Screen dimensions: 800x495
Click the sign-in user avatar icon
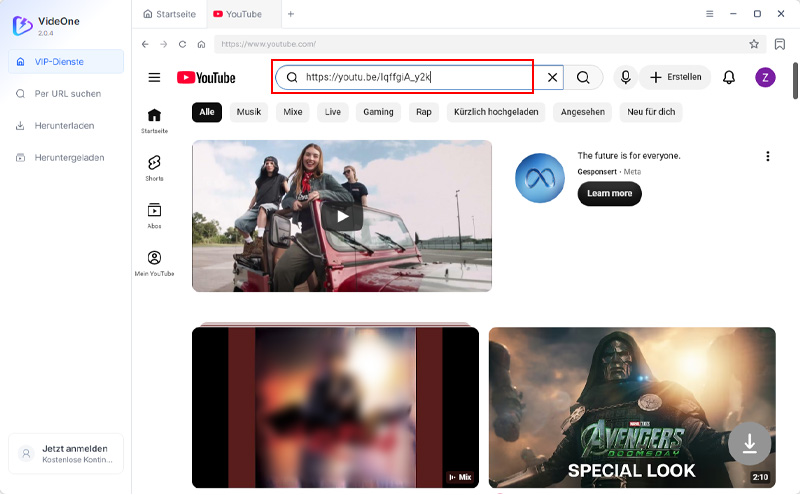click(26, 453)
